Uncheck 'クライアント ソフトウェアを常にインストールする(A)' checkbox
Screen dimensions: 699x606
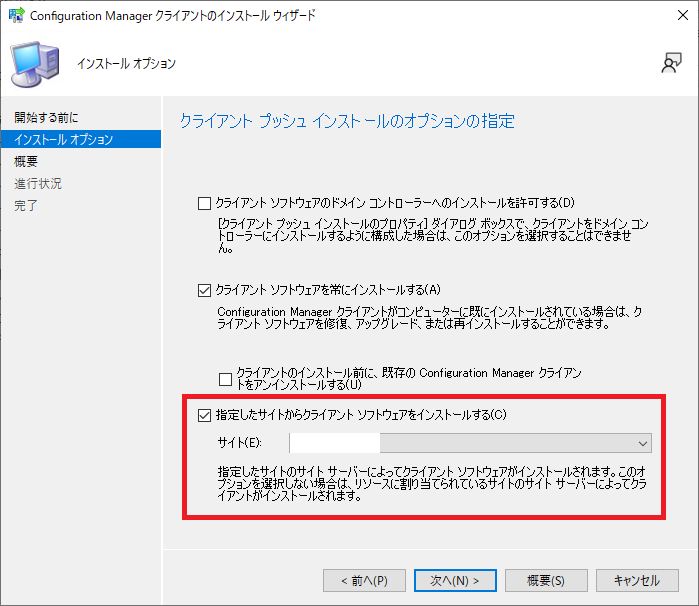point(206,290)
